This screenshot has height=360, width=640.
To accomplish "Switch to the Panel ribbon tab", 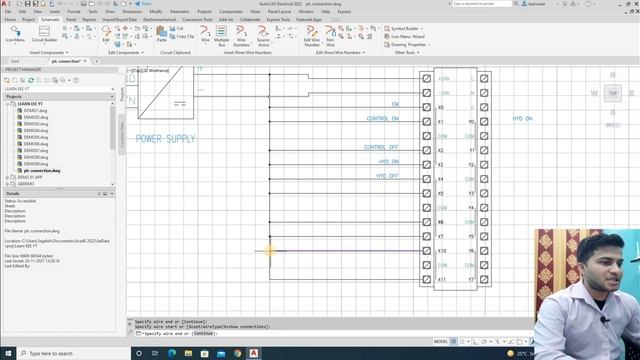I will 71,20.
